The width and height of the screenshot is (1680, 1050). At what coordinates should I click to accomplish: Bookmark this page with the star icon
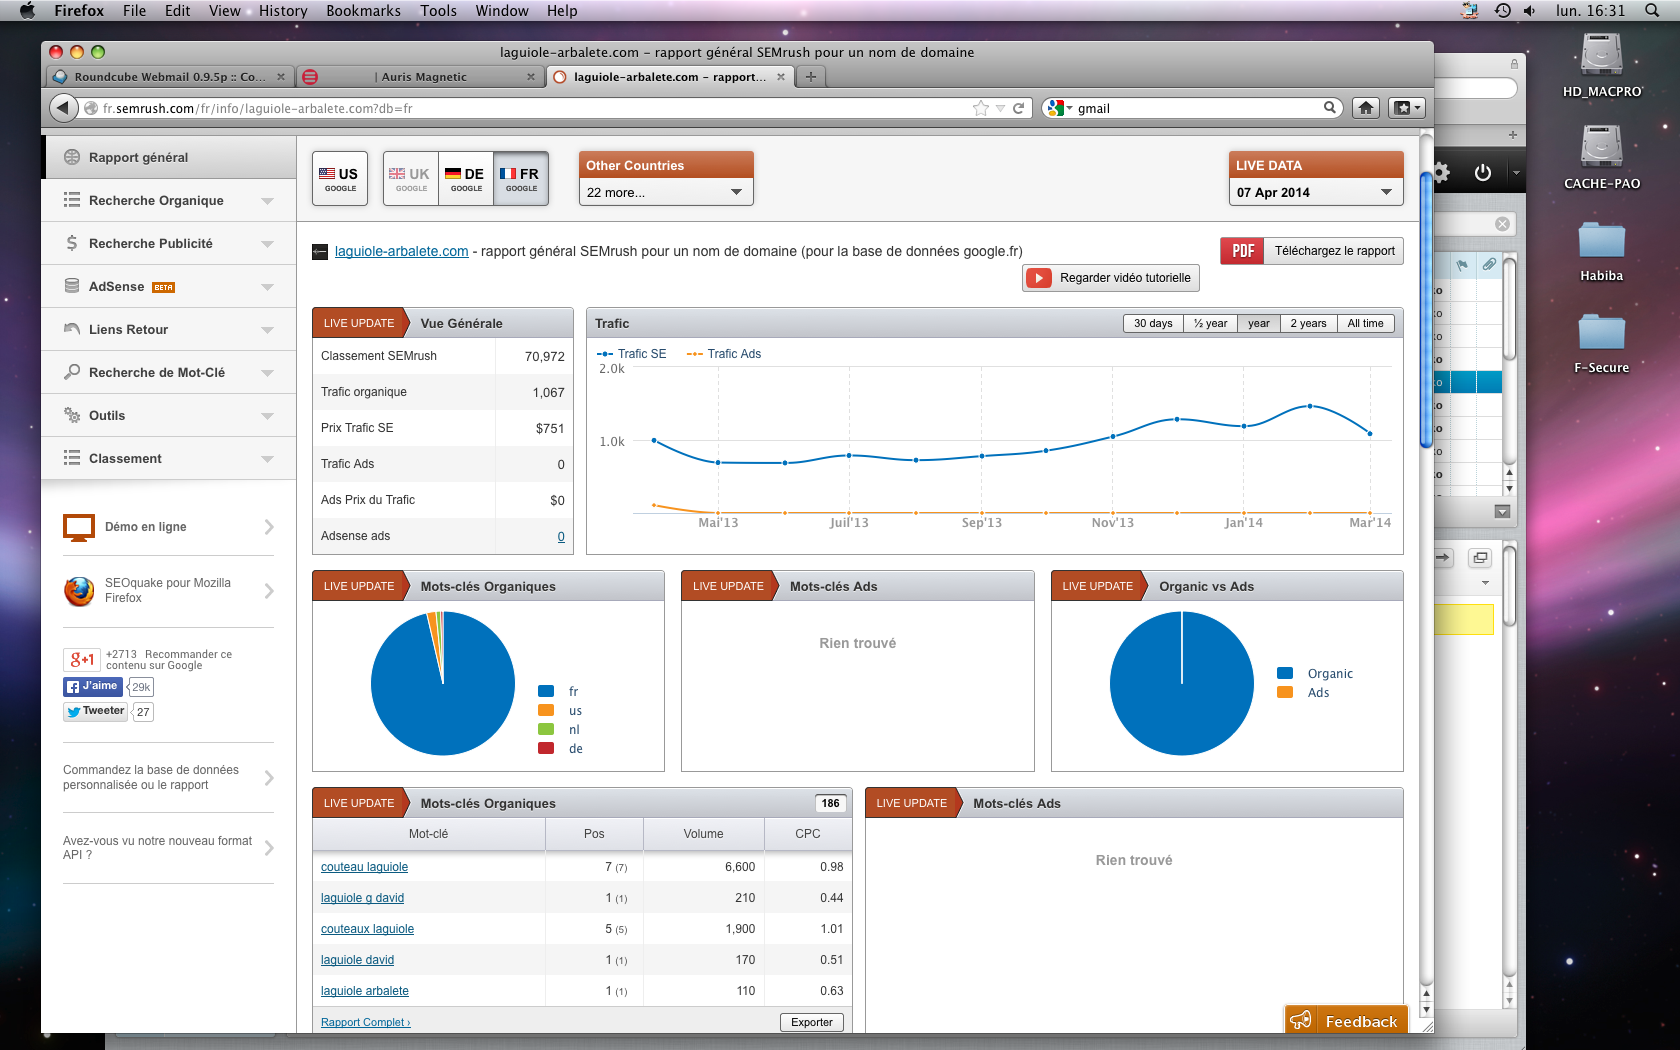coord(980,108)
